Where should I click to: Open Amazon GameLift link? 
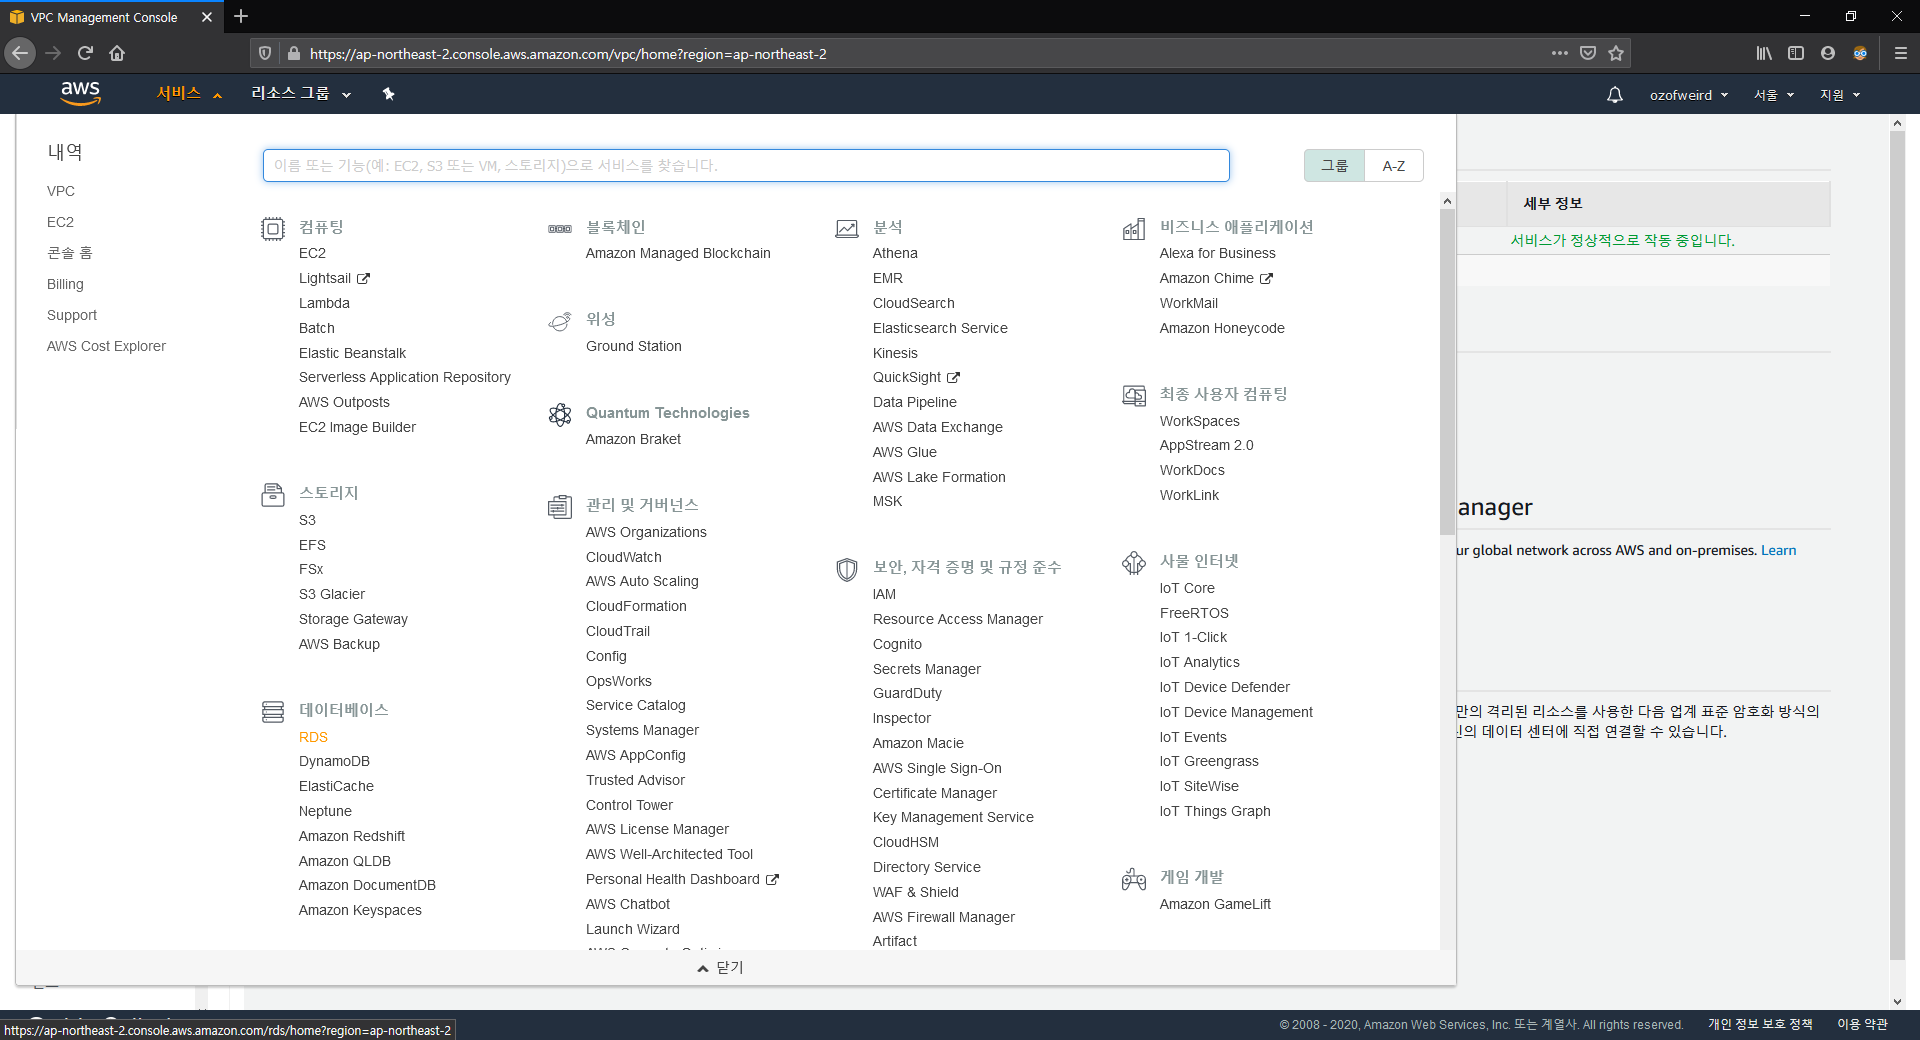[1215, 904]
